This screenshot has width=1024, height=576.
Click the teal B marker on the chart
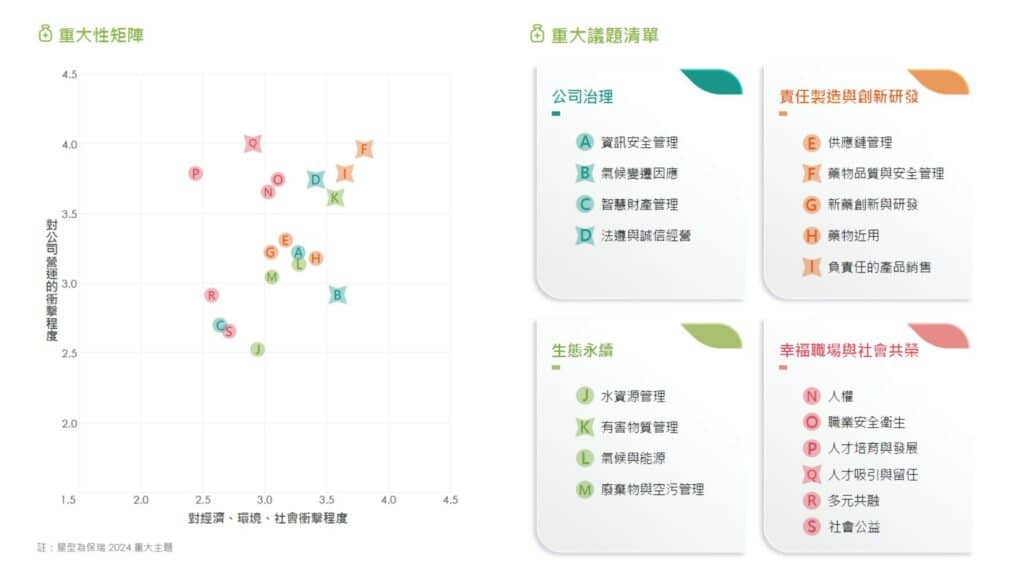click(x=337, y=295)
